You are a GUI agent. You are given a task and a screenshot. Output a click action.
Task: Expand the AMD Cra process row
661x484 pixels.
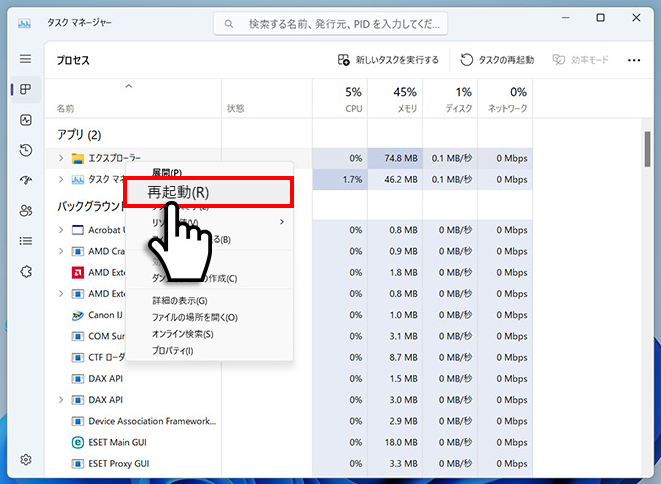(61, 251)
